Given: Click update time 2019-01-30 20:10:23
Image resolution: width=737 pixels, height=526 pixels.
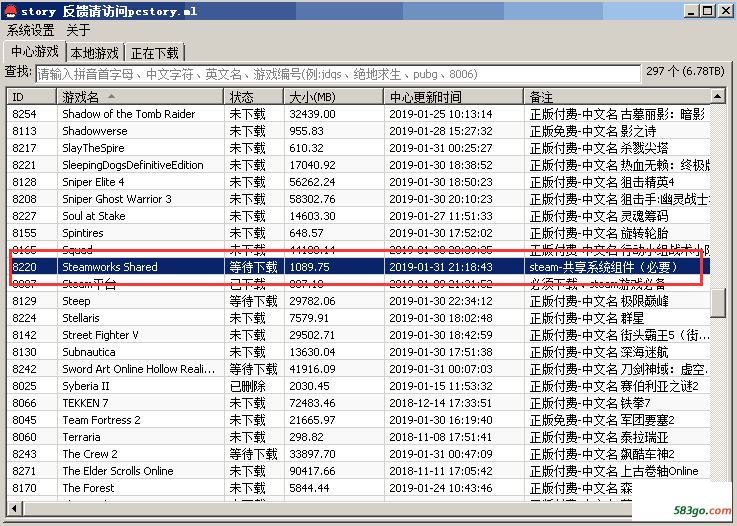Looking at the screenshot, I should click(441, 199).
